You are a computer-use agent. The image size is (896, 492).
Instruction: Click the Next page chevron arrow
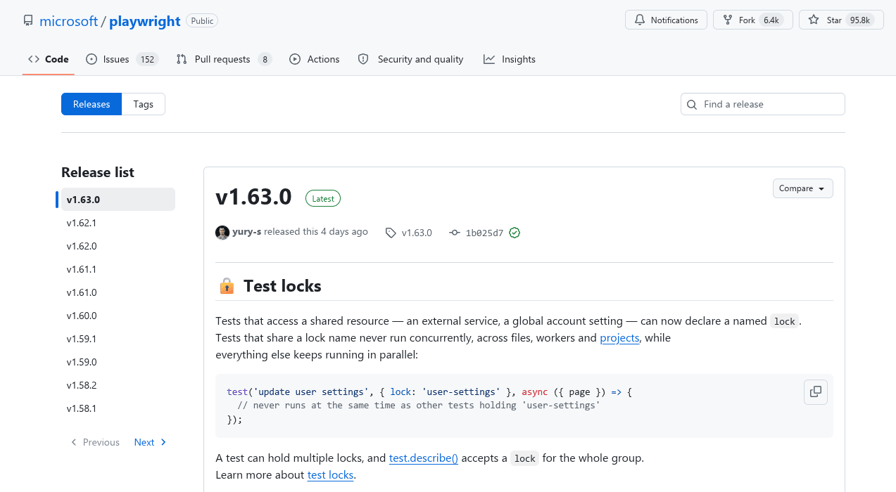coord(163,442)
